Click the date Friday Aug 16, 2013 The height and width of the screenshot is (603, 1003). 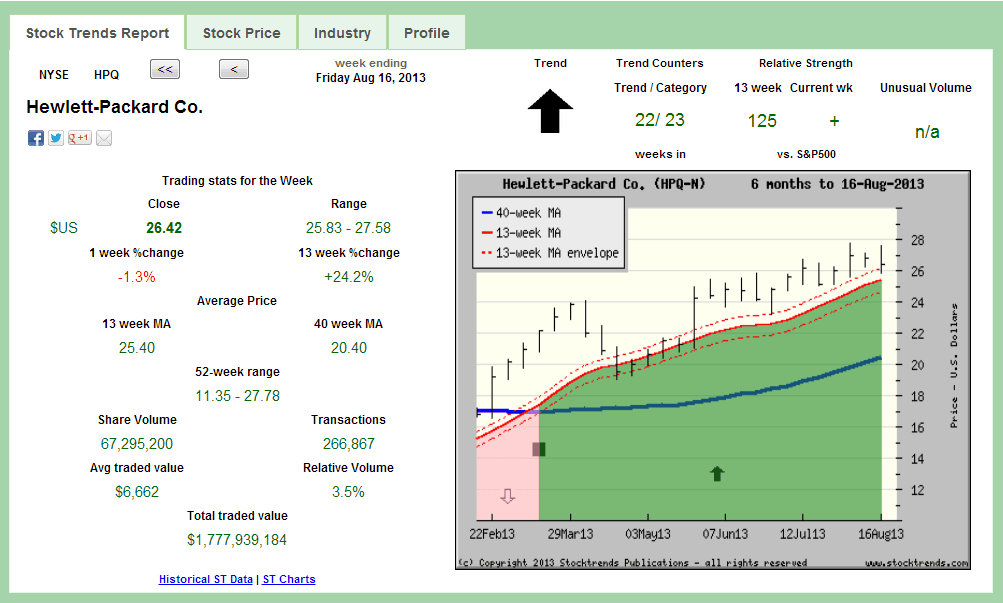(x=370, y=77)
